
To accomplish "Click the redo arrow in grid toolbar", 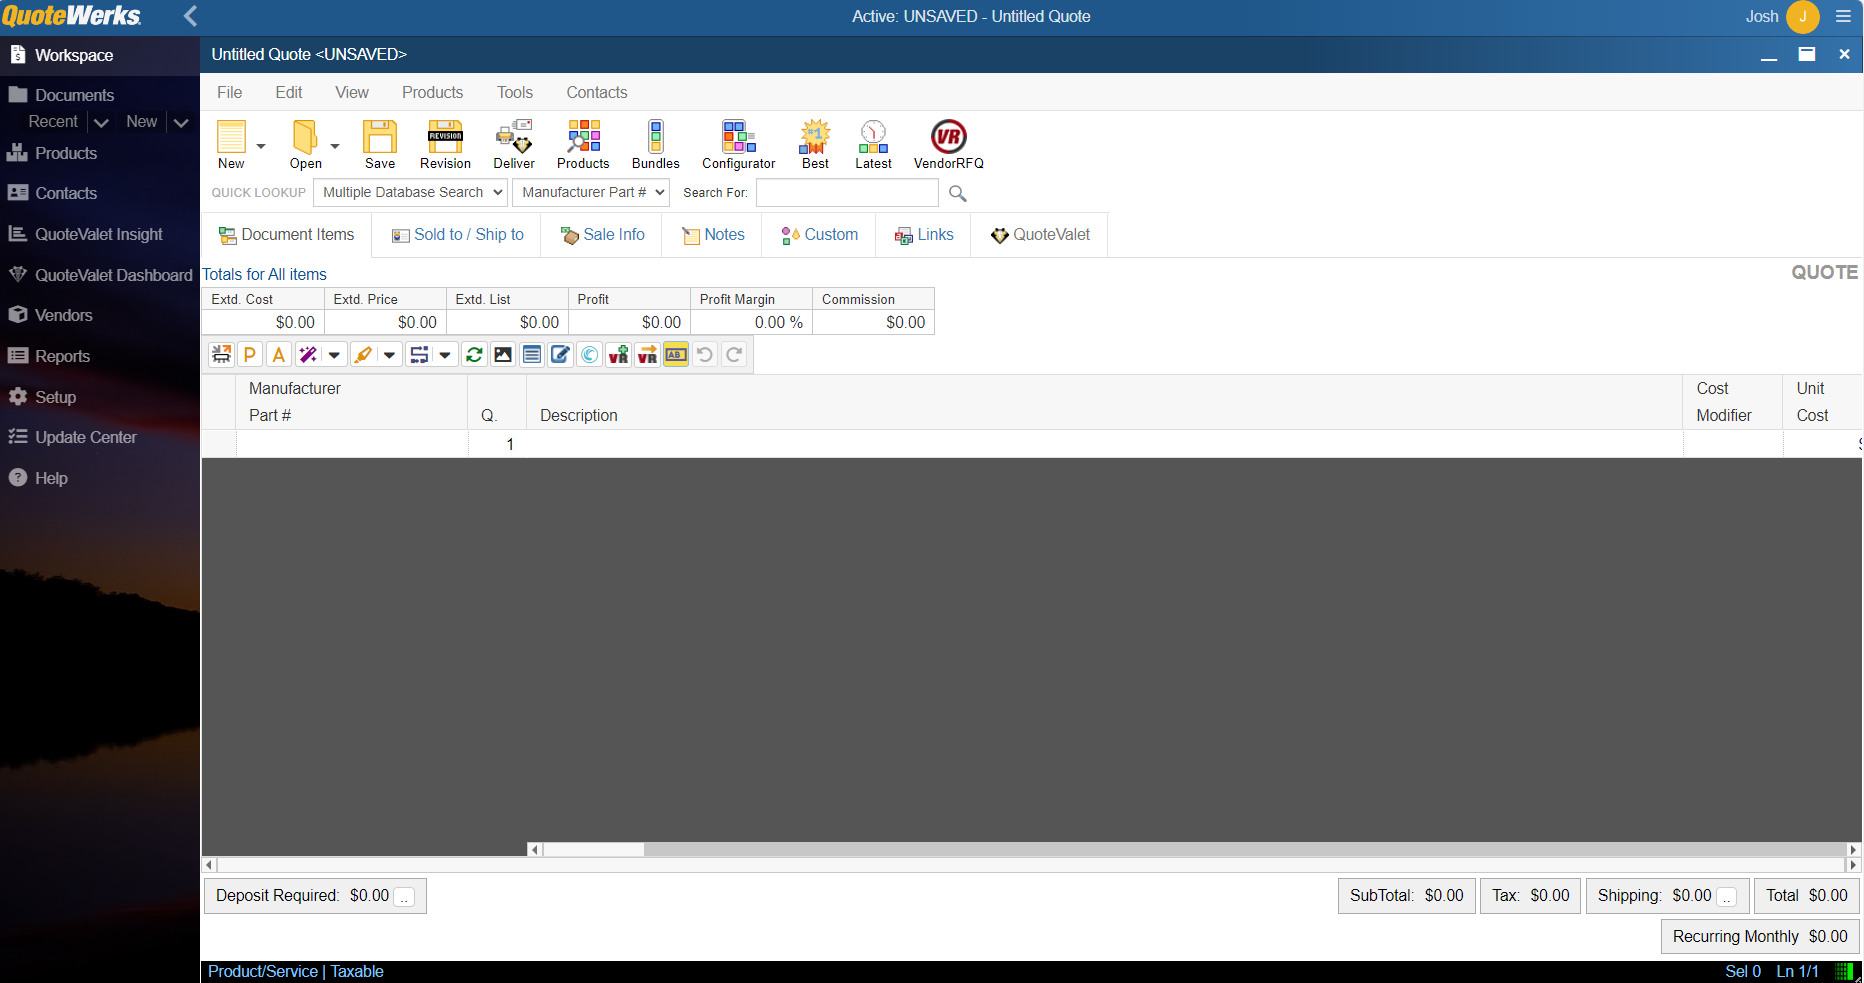I will tap(734, 355).
